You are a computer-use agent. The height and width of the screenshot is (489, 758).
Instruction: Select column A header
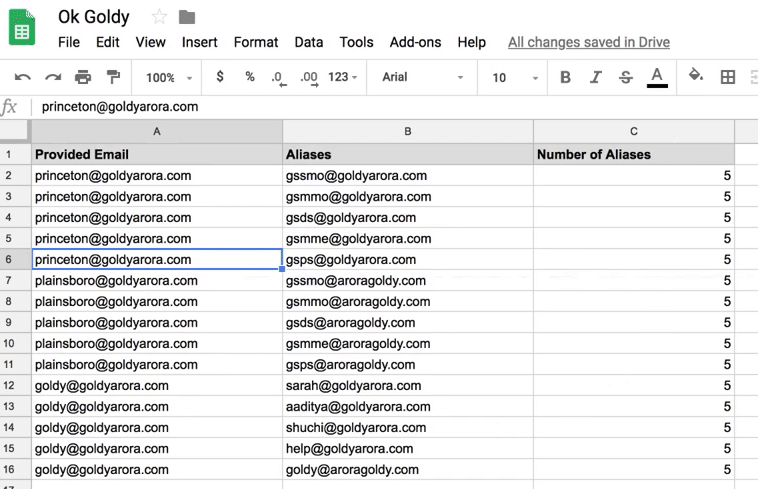point(157,131)
